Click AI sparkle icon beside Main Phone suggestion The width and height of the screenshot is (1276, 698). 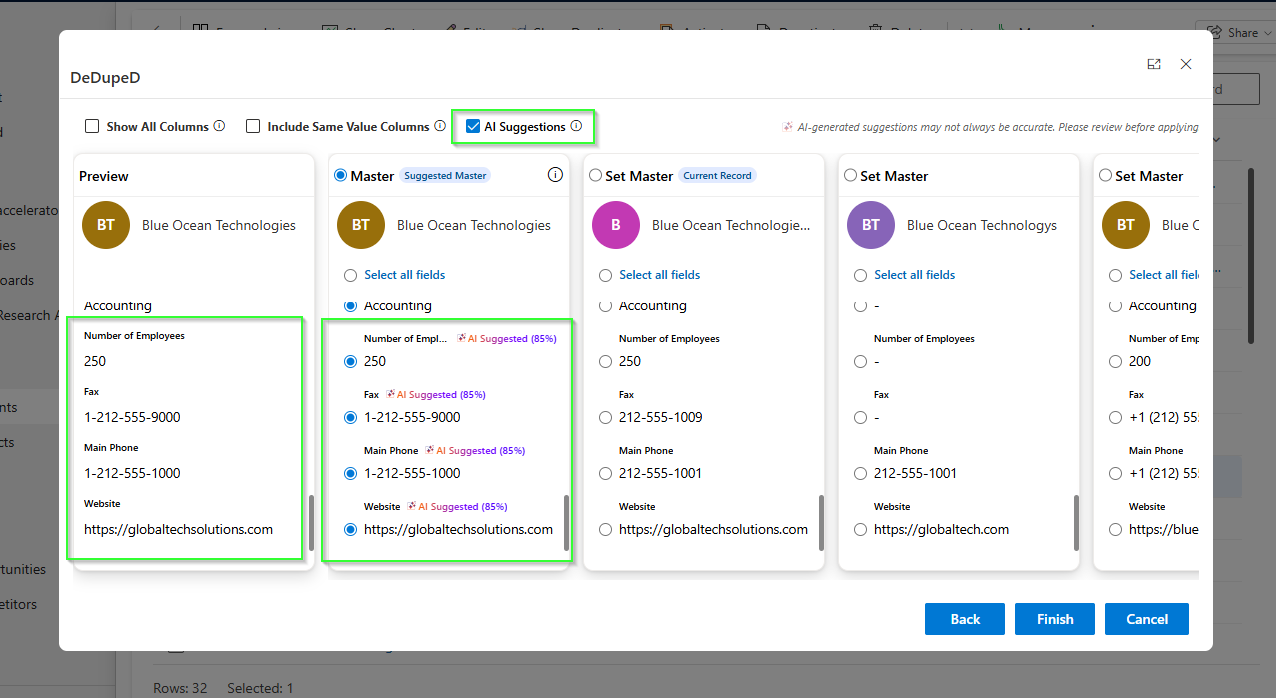[430, 450]
